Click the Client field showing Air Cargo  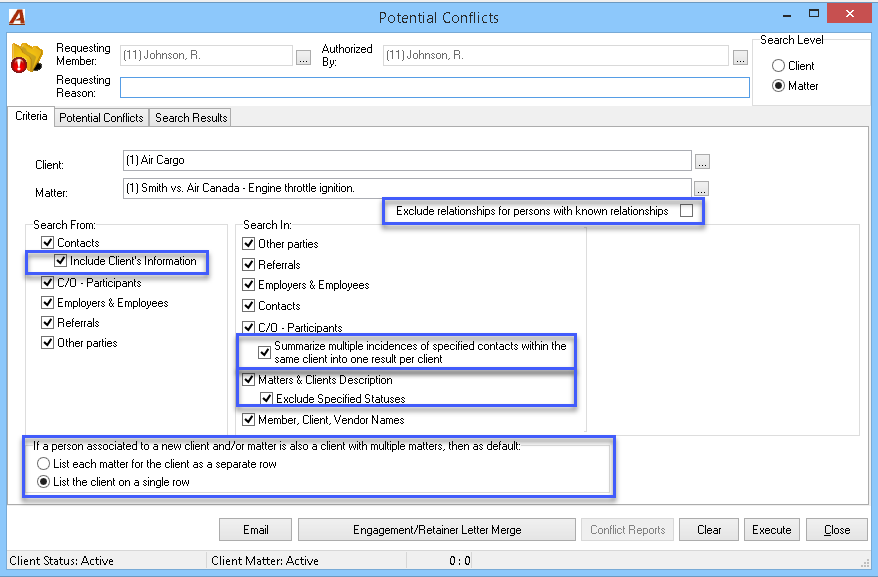pyautogui.click(x=407, y=160)
